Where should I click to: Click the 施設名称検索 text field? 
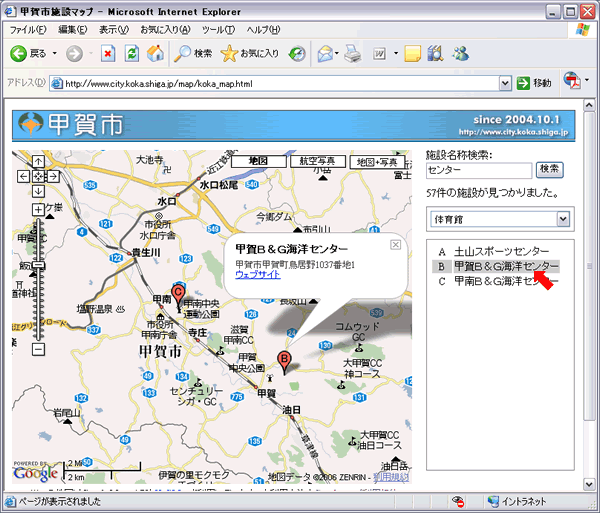tap(479, 170)
